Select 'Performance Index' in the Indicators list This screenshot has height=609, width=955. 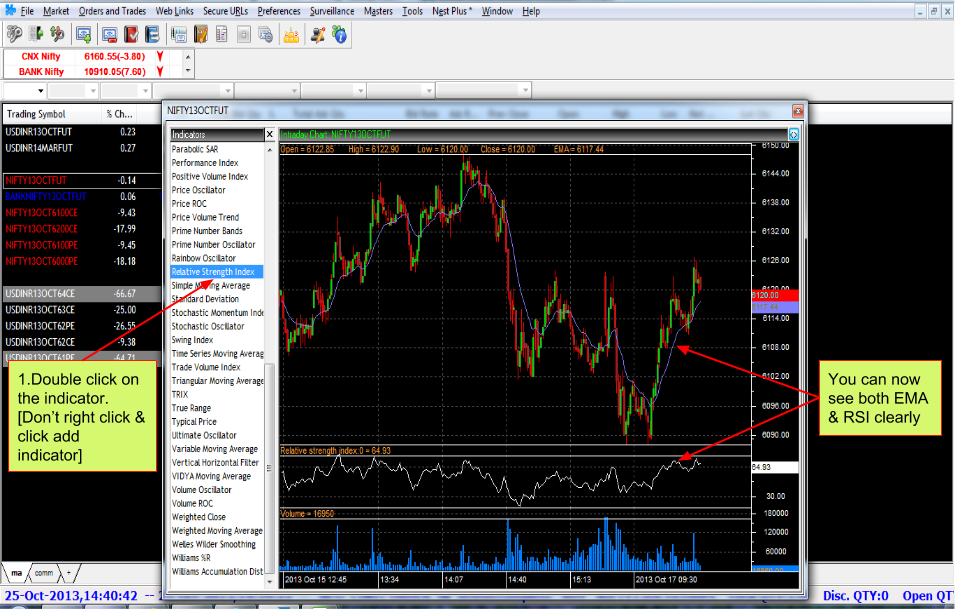pyautogui.click(x=216, y=163)
